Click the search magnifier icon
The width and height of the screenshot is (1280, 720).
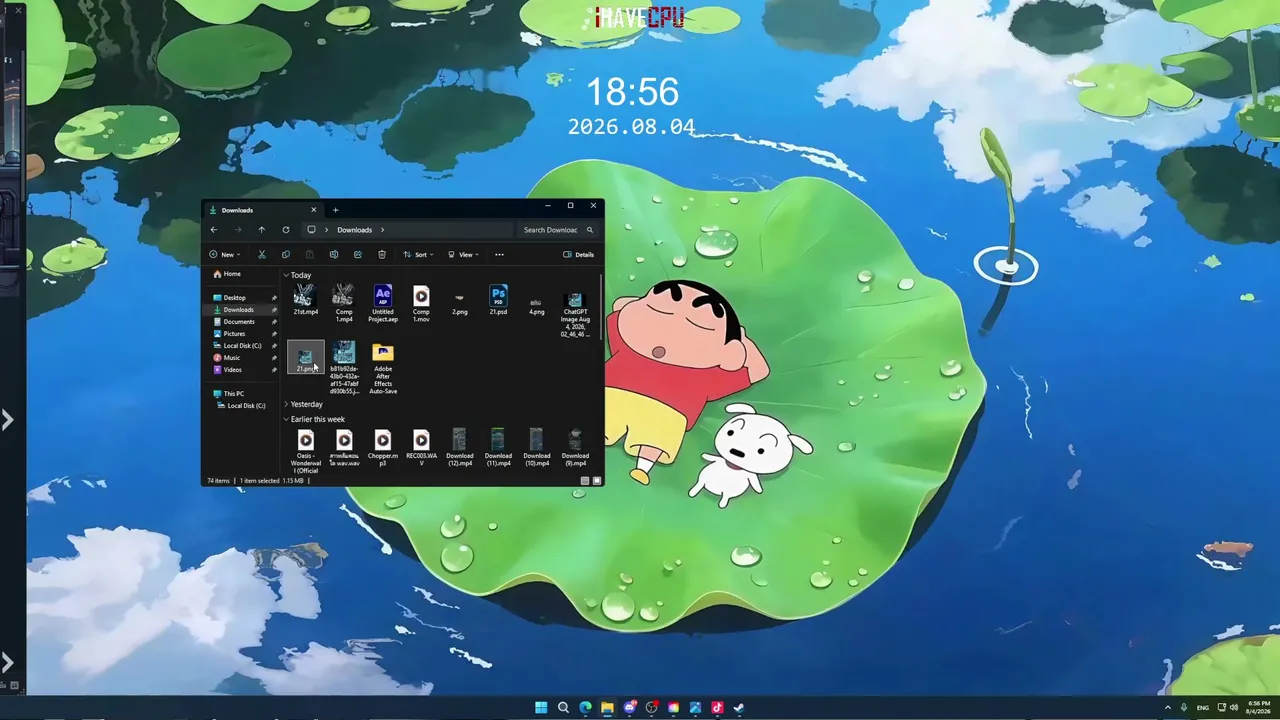pyautogui.click(x=590, y=230)
